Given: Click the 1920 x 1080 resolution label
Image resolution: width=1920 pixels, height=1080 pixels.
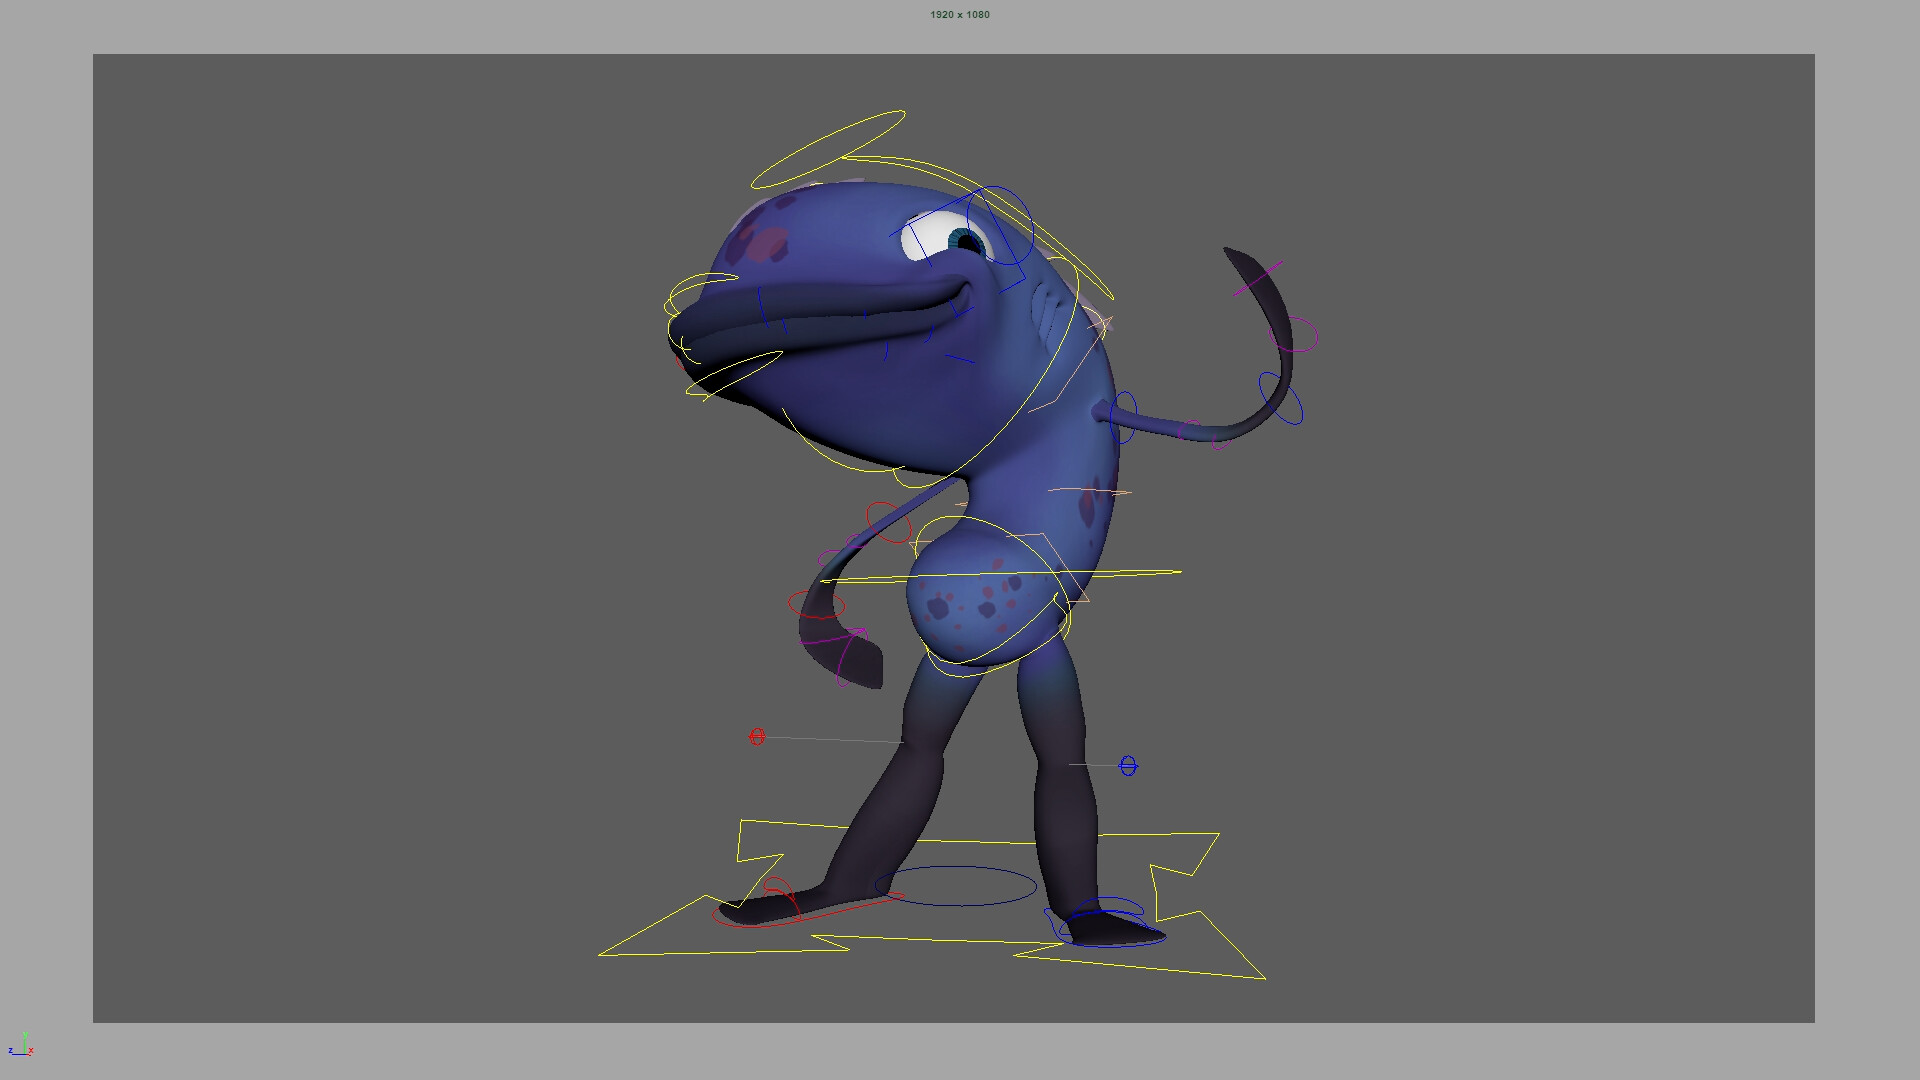Looking at the screenshot, I should pos(959,15).
